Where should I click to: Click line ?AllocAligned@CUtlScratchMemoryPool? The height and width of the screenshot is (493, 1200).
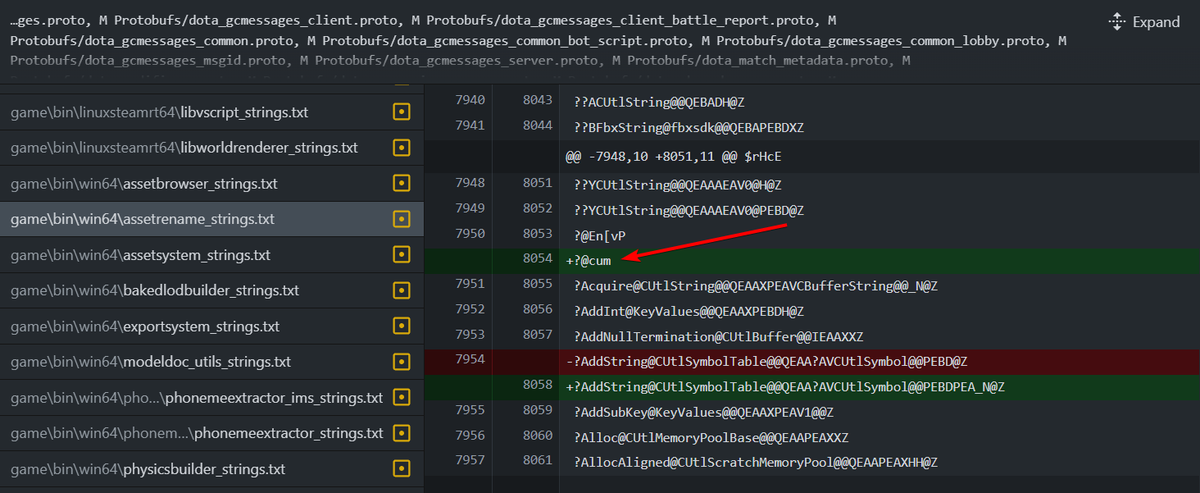[755, 462]
